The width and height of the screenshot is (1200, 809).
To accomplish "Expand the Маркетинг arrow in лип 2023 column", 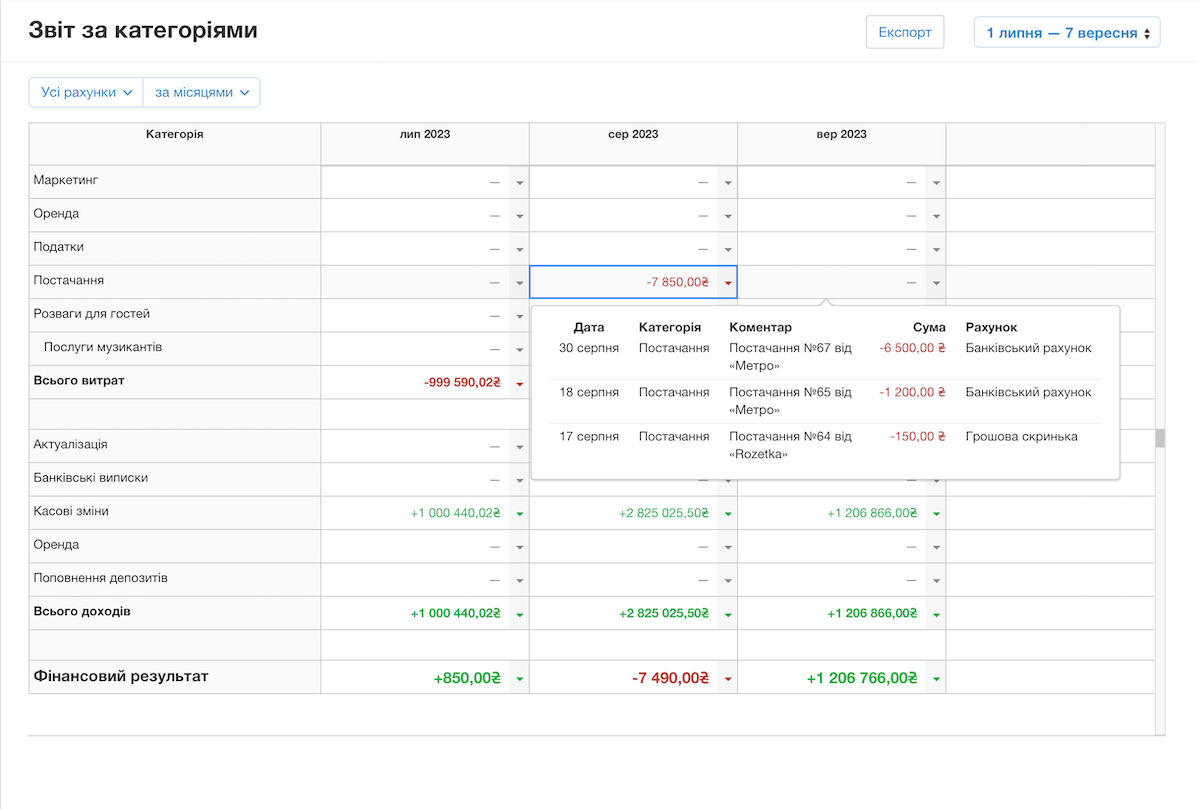I will [x=519, y=183].
